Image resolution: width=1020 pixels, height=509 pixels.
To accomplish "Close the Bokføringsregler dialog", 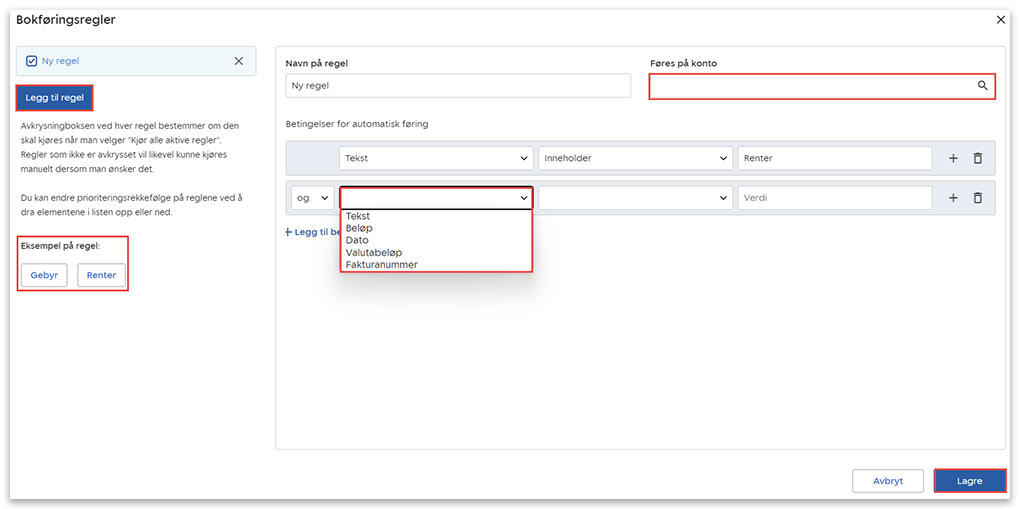I will [x=1001, y=19].
